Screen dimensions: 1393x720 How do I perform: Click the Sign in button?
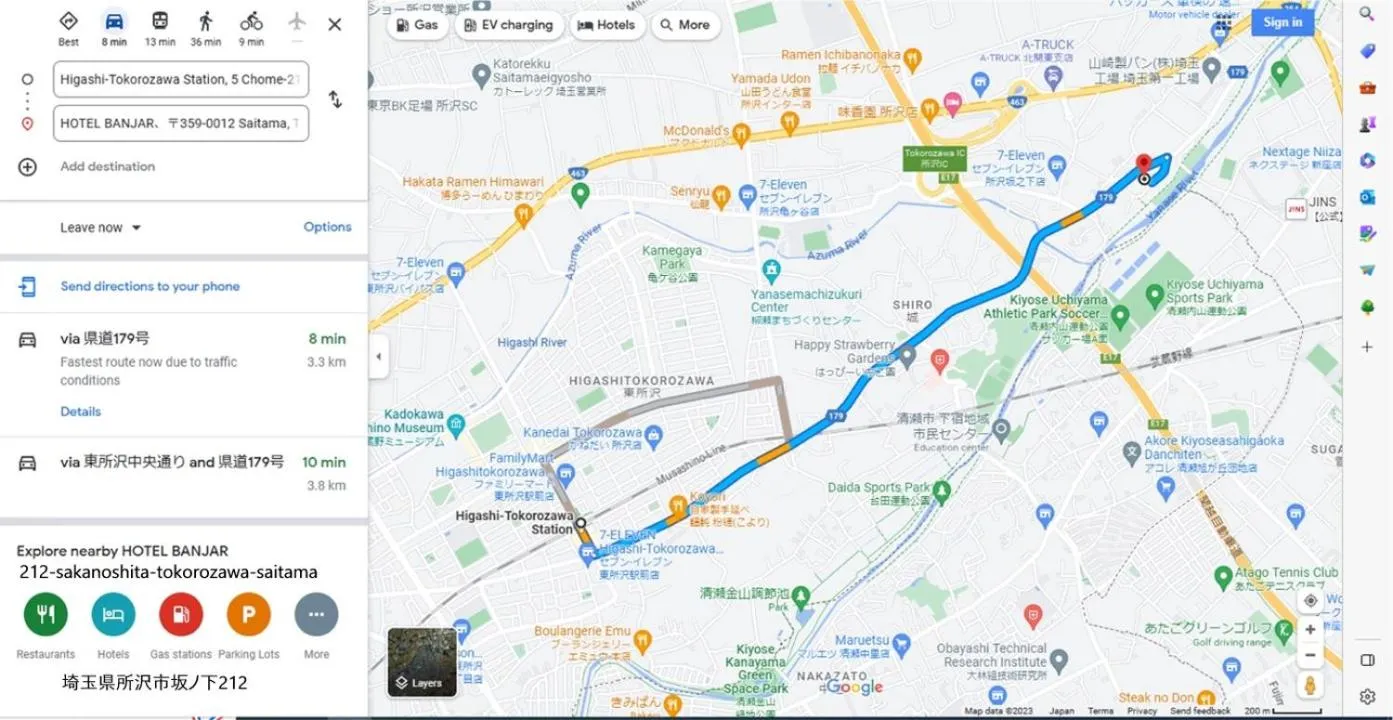pyautogui.click(x=1282, y=22)
